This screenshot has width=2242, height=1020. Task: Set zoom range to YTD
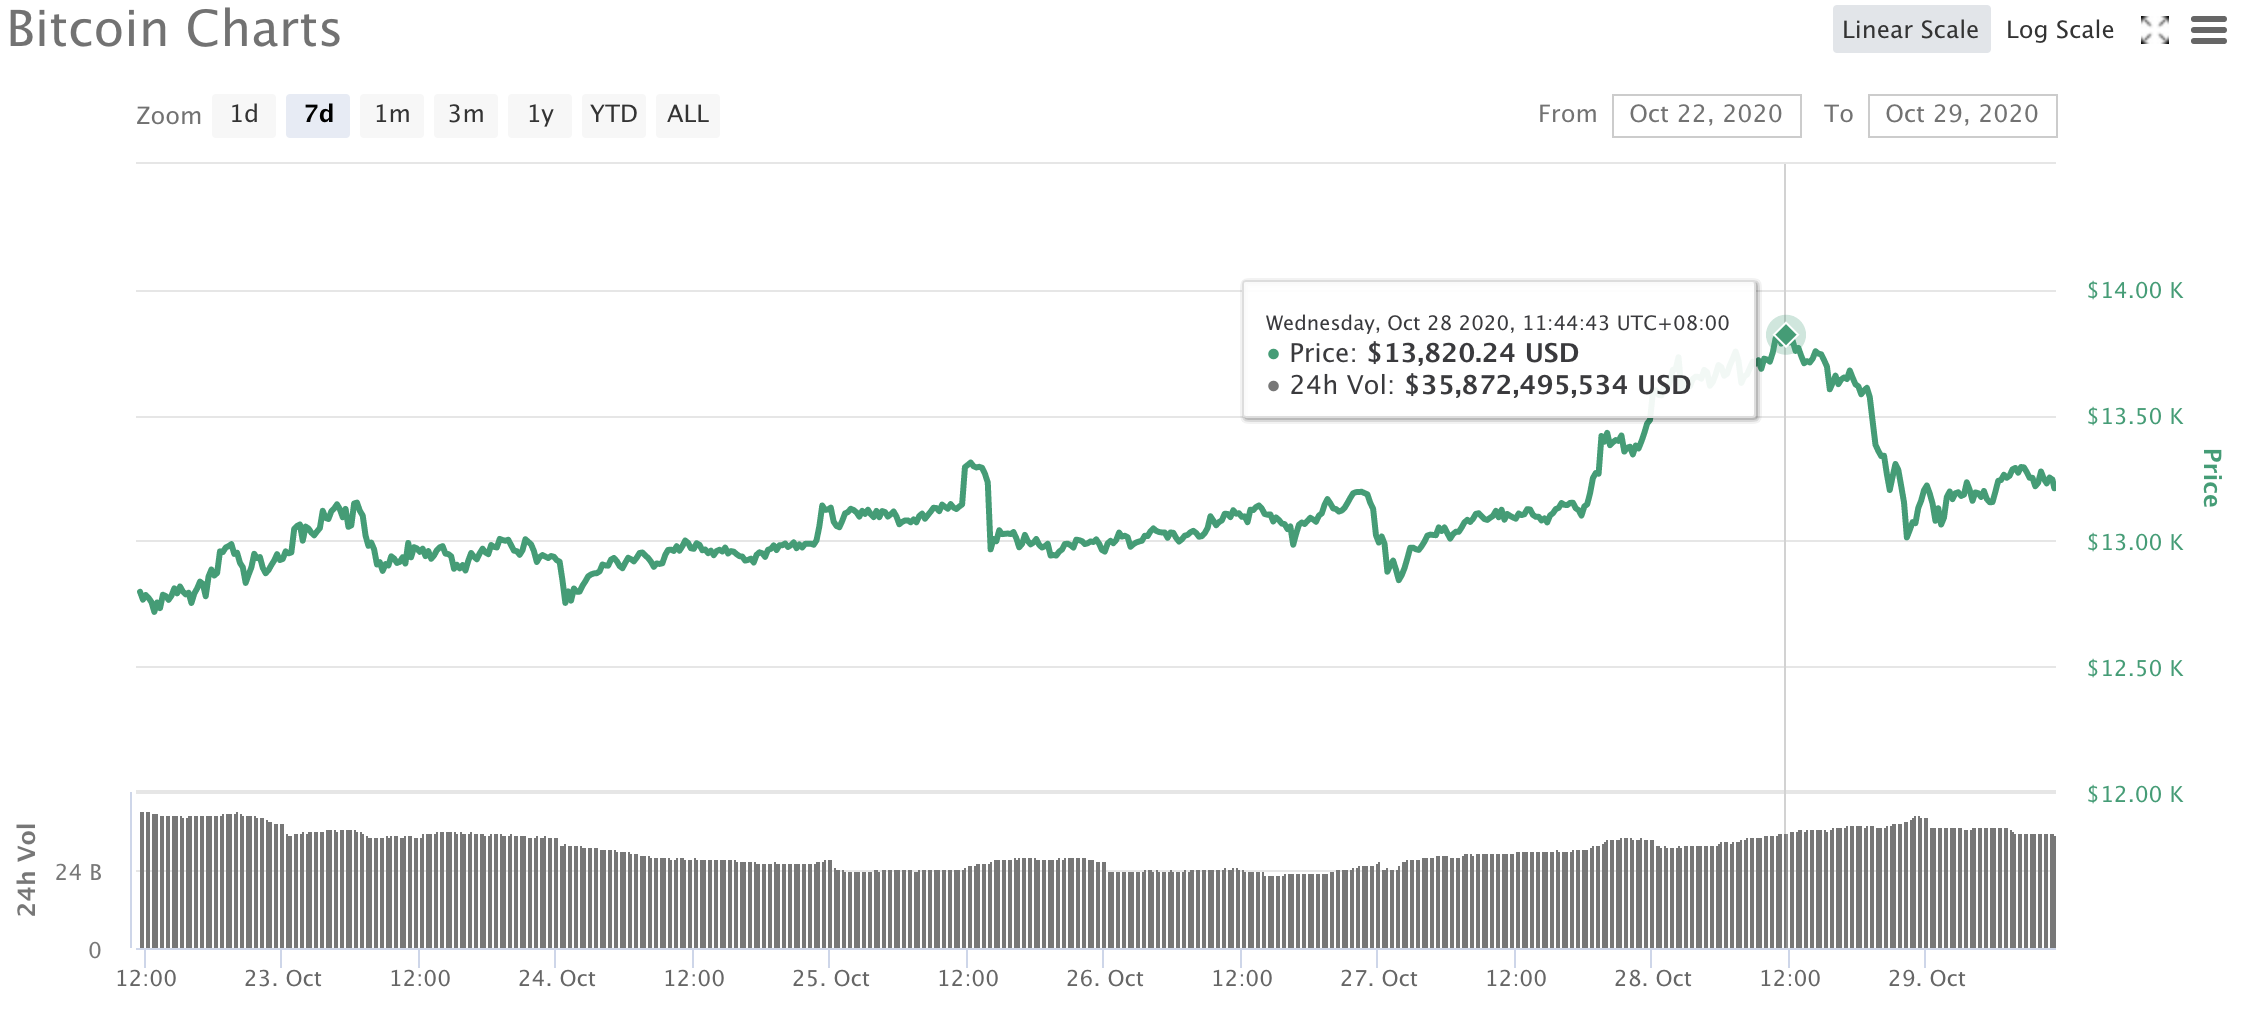click(x=614, y=115)
